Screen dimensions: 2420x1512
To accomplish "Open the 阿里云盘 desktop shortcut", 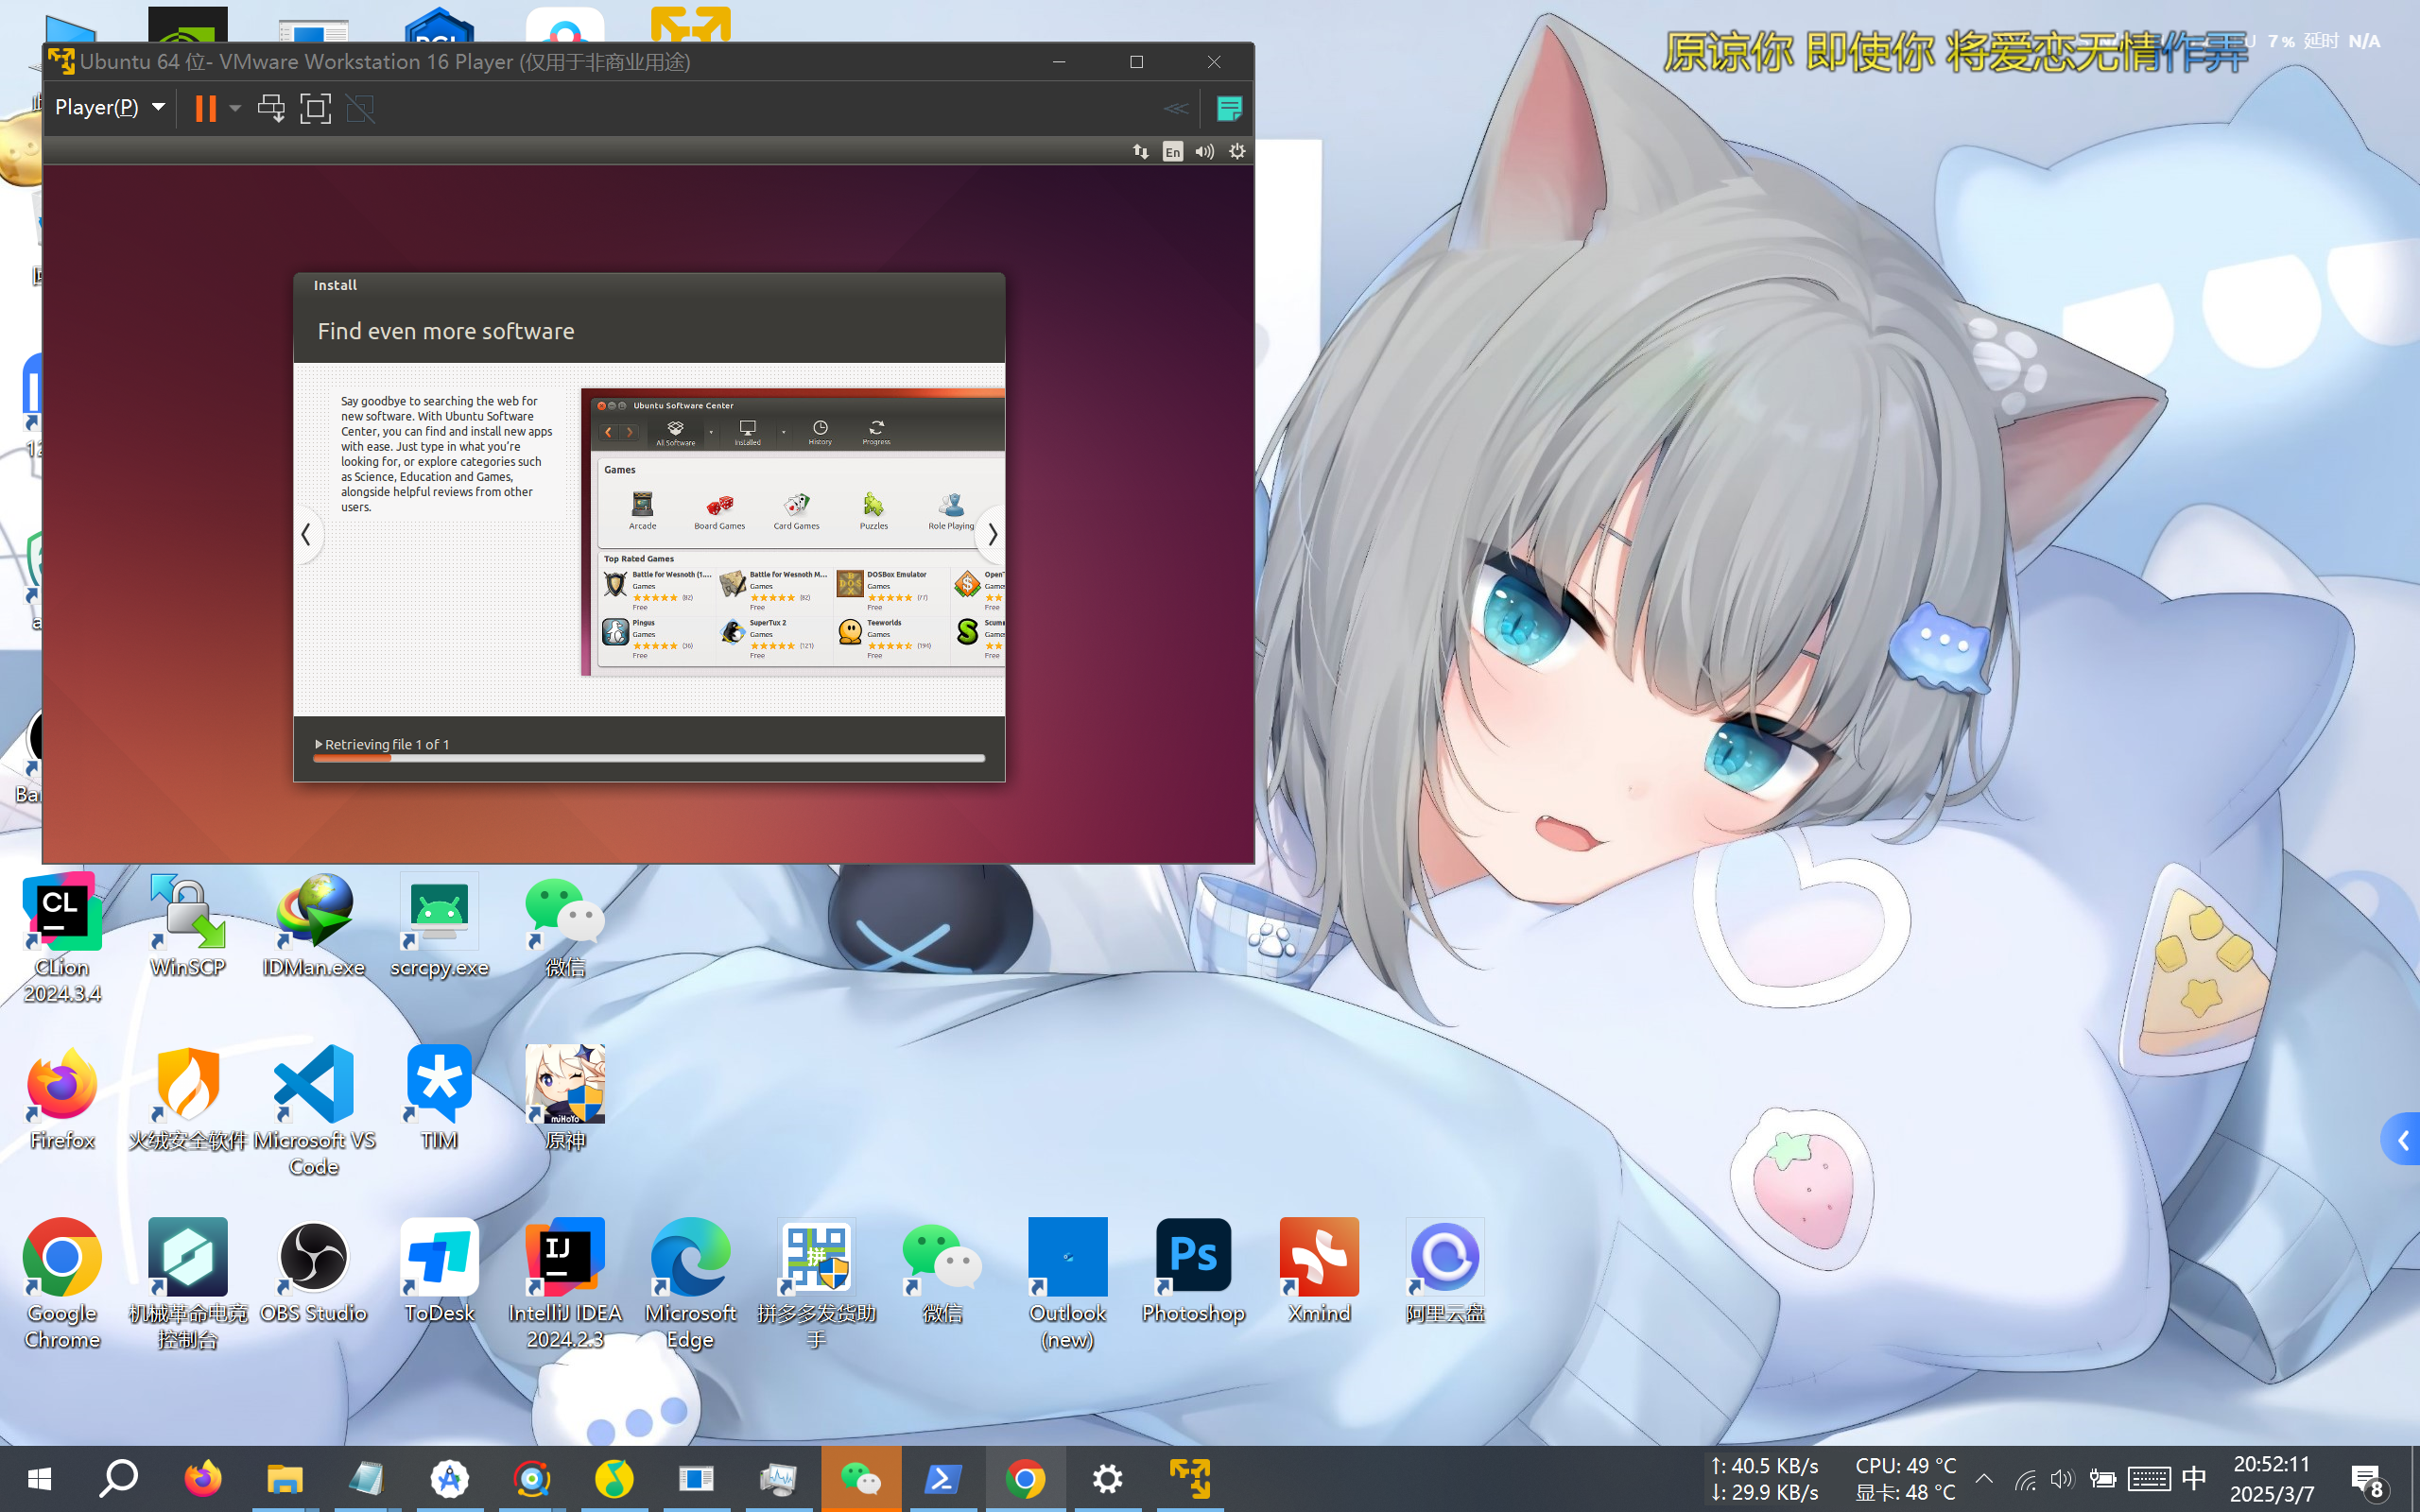I will (1445, 1270).
